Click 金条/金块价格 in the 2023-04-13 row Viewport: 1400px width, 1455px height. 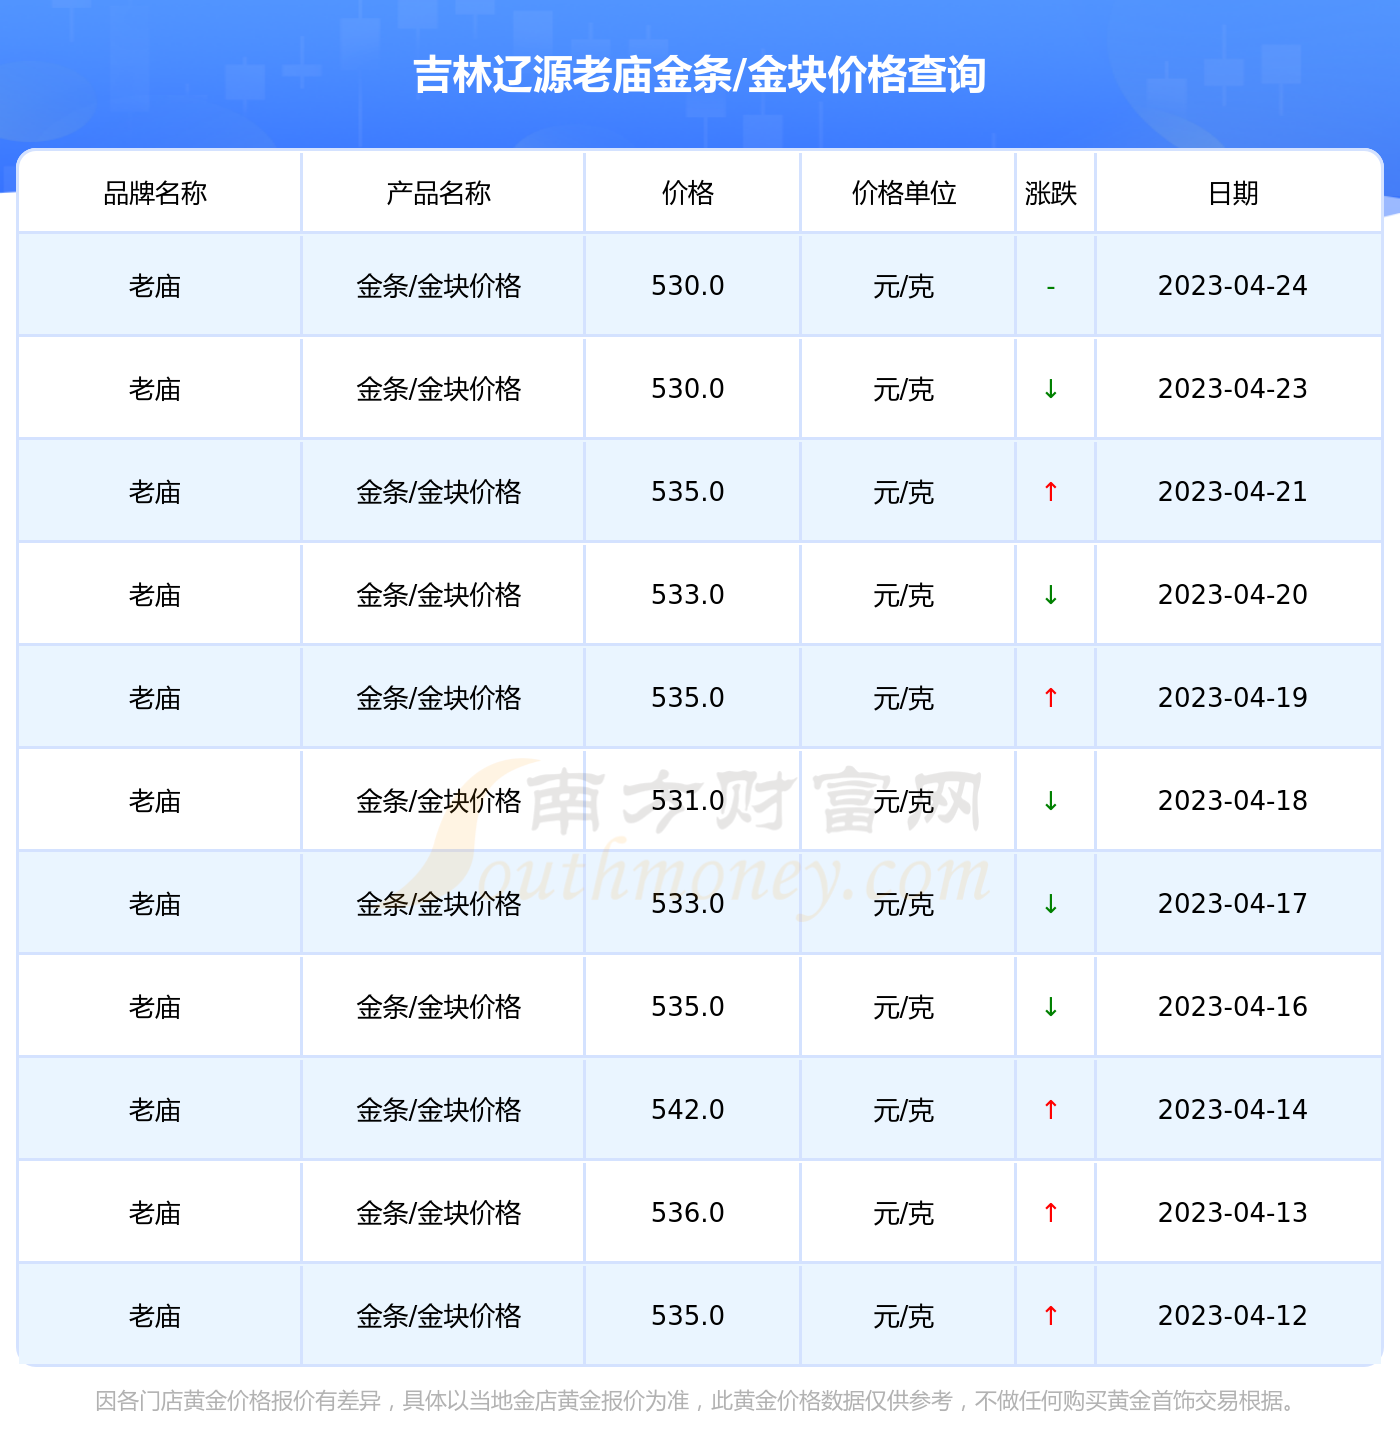[x=439, y=1214]
